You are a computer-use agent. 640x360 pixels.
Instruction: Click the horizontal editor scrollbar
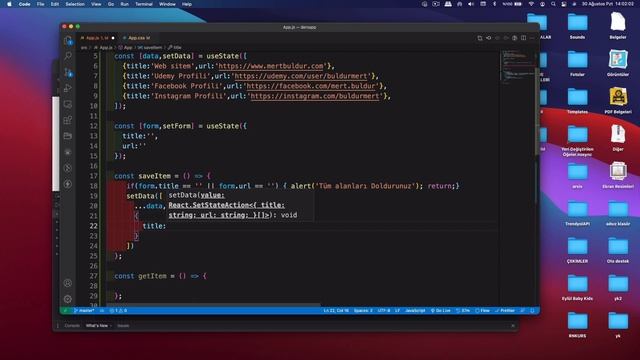213,305
